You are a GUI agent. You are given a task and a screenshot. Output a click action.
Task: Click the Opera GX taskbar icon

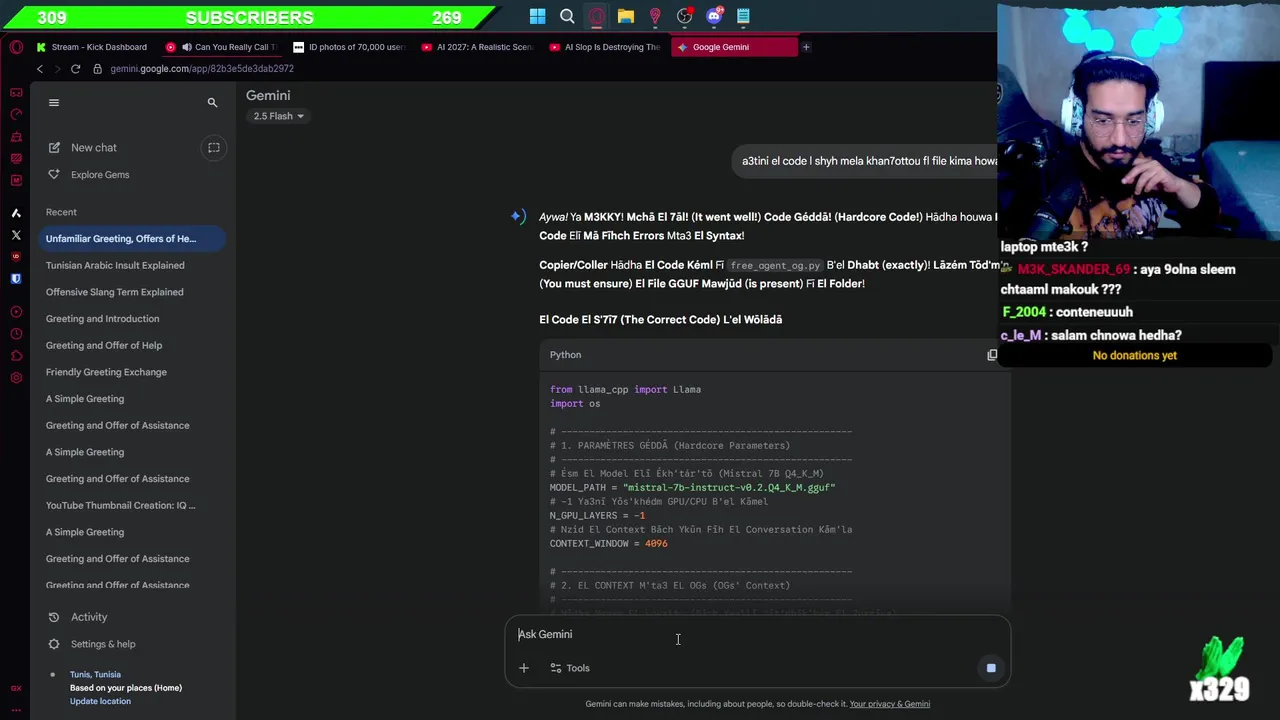point(596,16)
